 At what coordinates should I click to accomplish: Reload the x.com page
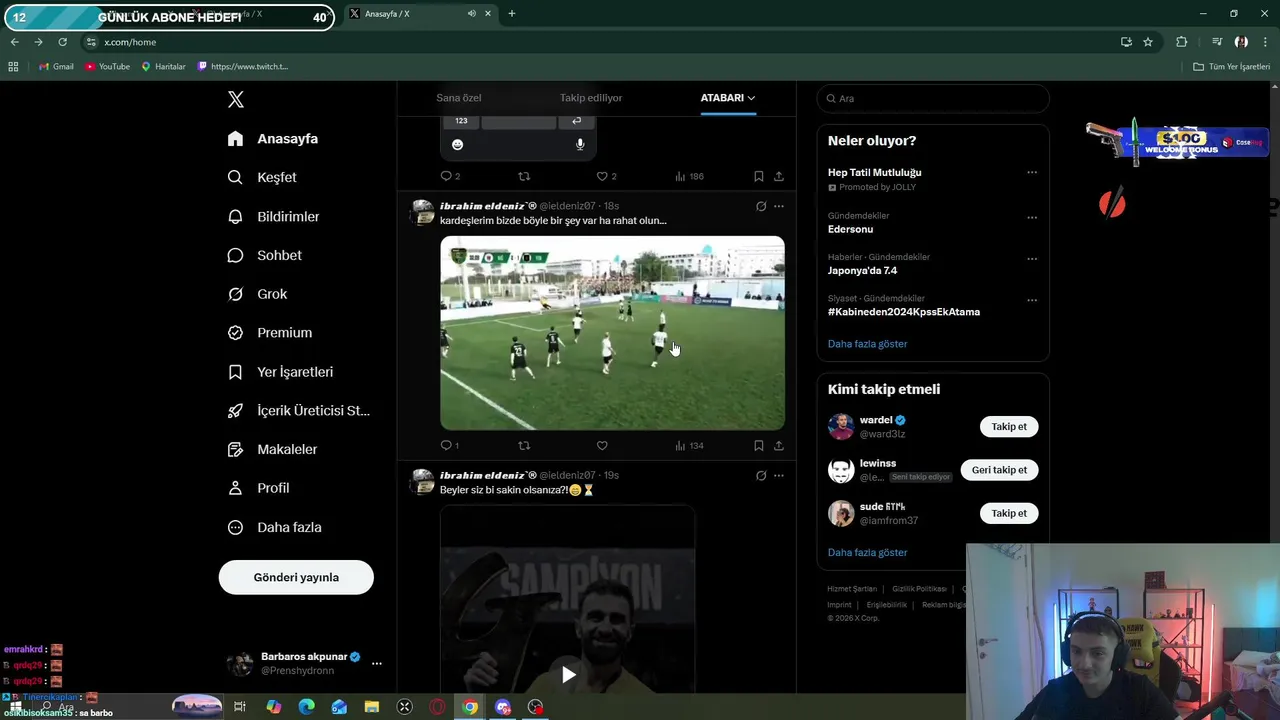click(x=62, y=42)
